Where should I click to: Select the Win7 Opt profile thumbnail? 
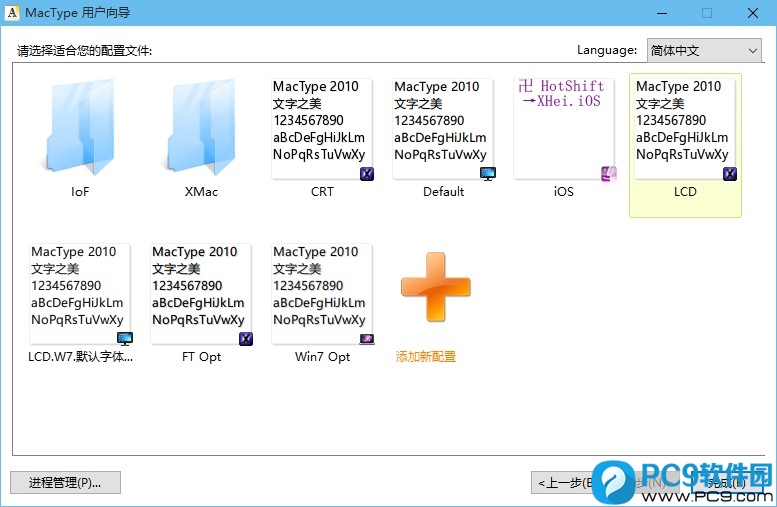pos(322,294)
